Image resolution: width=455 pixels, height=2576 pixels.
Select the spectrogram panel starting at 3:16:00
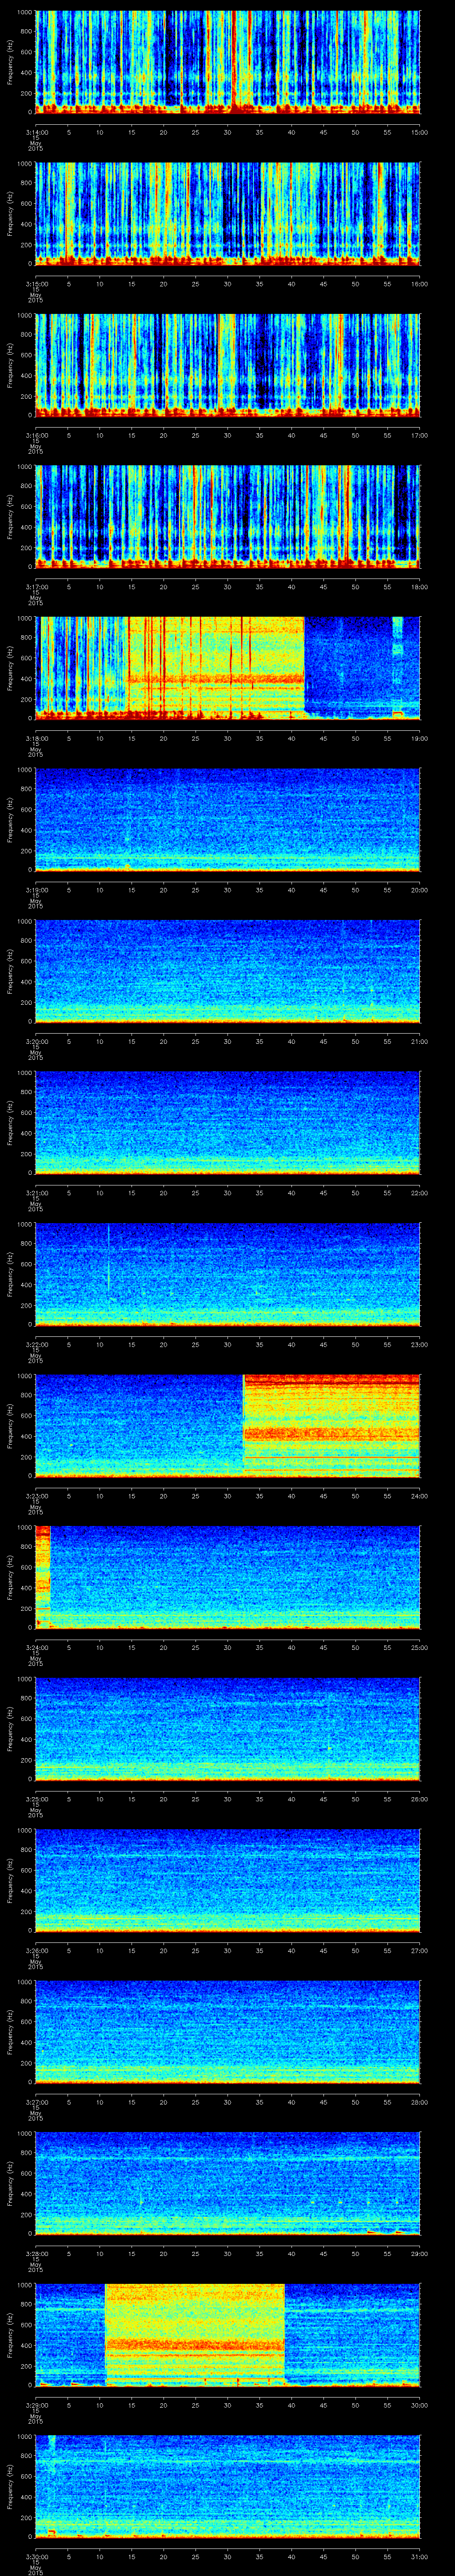228,365
